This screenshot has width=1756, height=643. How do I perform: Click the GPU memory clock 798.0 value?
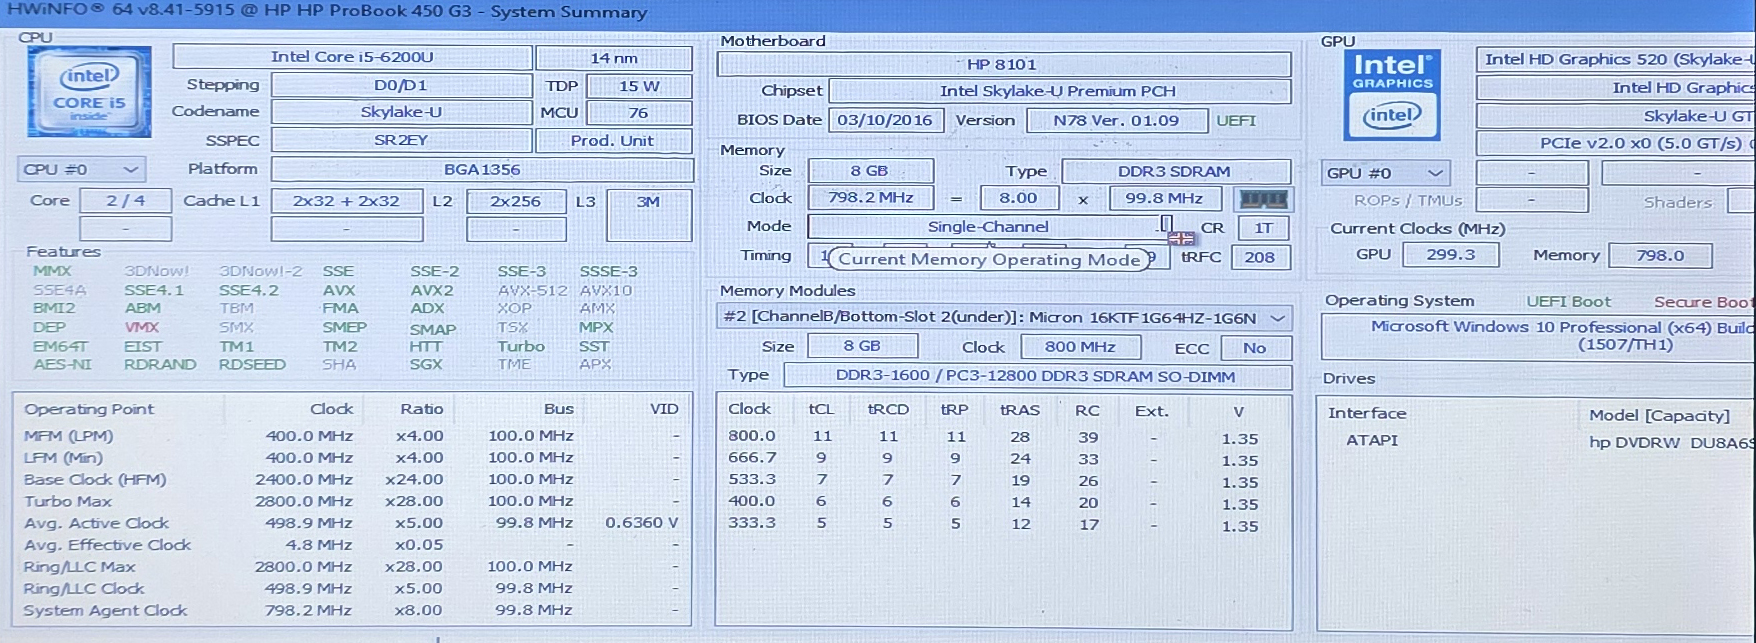[1660, 256]
